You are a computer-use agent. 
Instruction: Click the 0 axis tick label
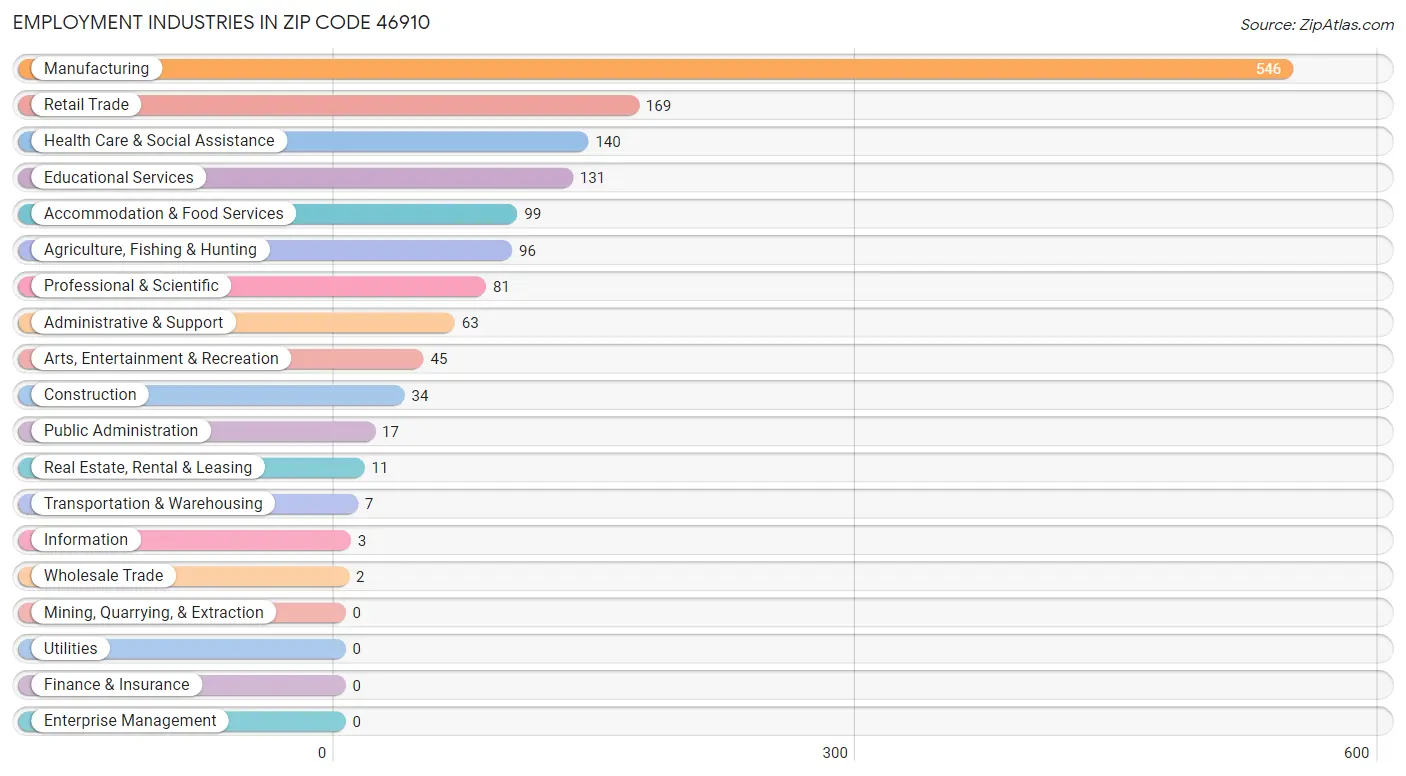point(322,753)
